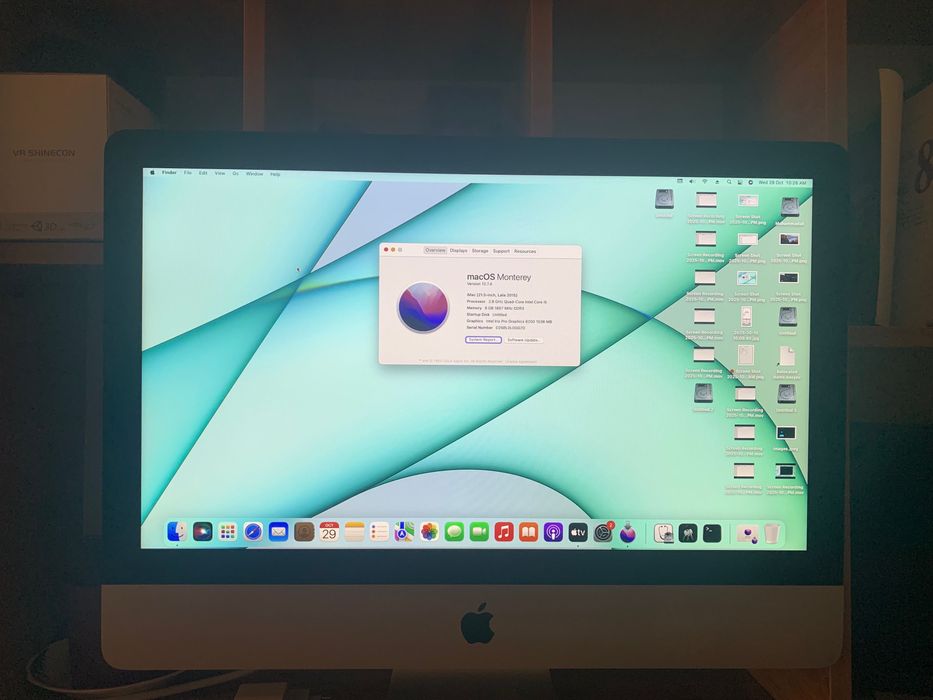Switch to the Resources tab
The width and height of the screenshot is (933, 700).
(x=525, y=251)
